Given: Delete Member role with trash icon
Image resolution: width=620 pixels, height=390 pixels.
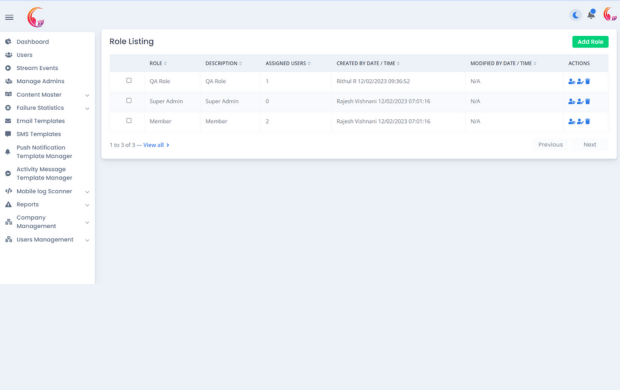Looking at the screenshot, I should tap(588, 121).
